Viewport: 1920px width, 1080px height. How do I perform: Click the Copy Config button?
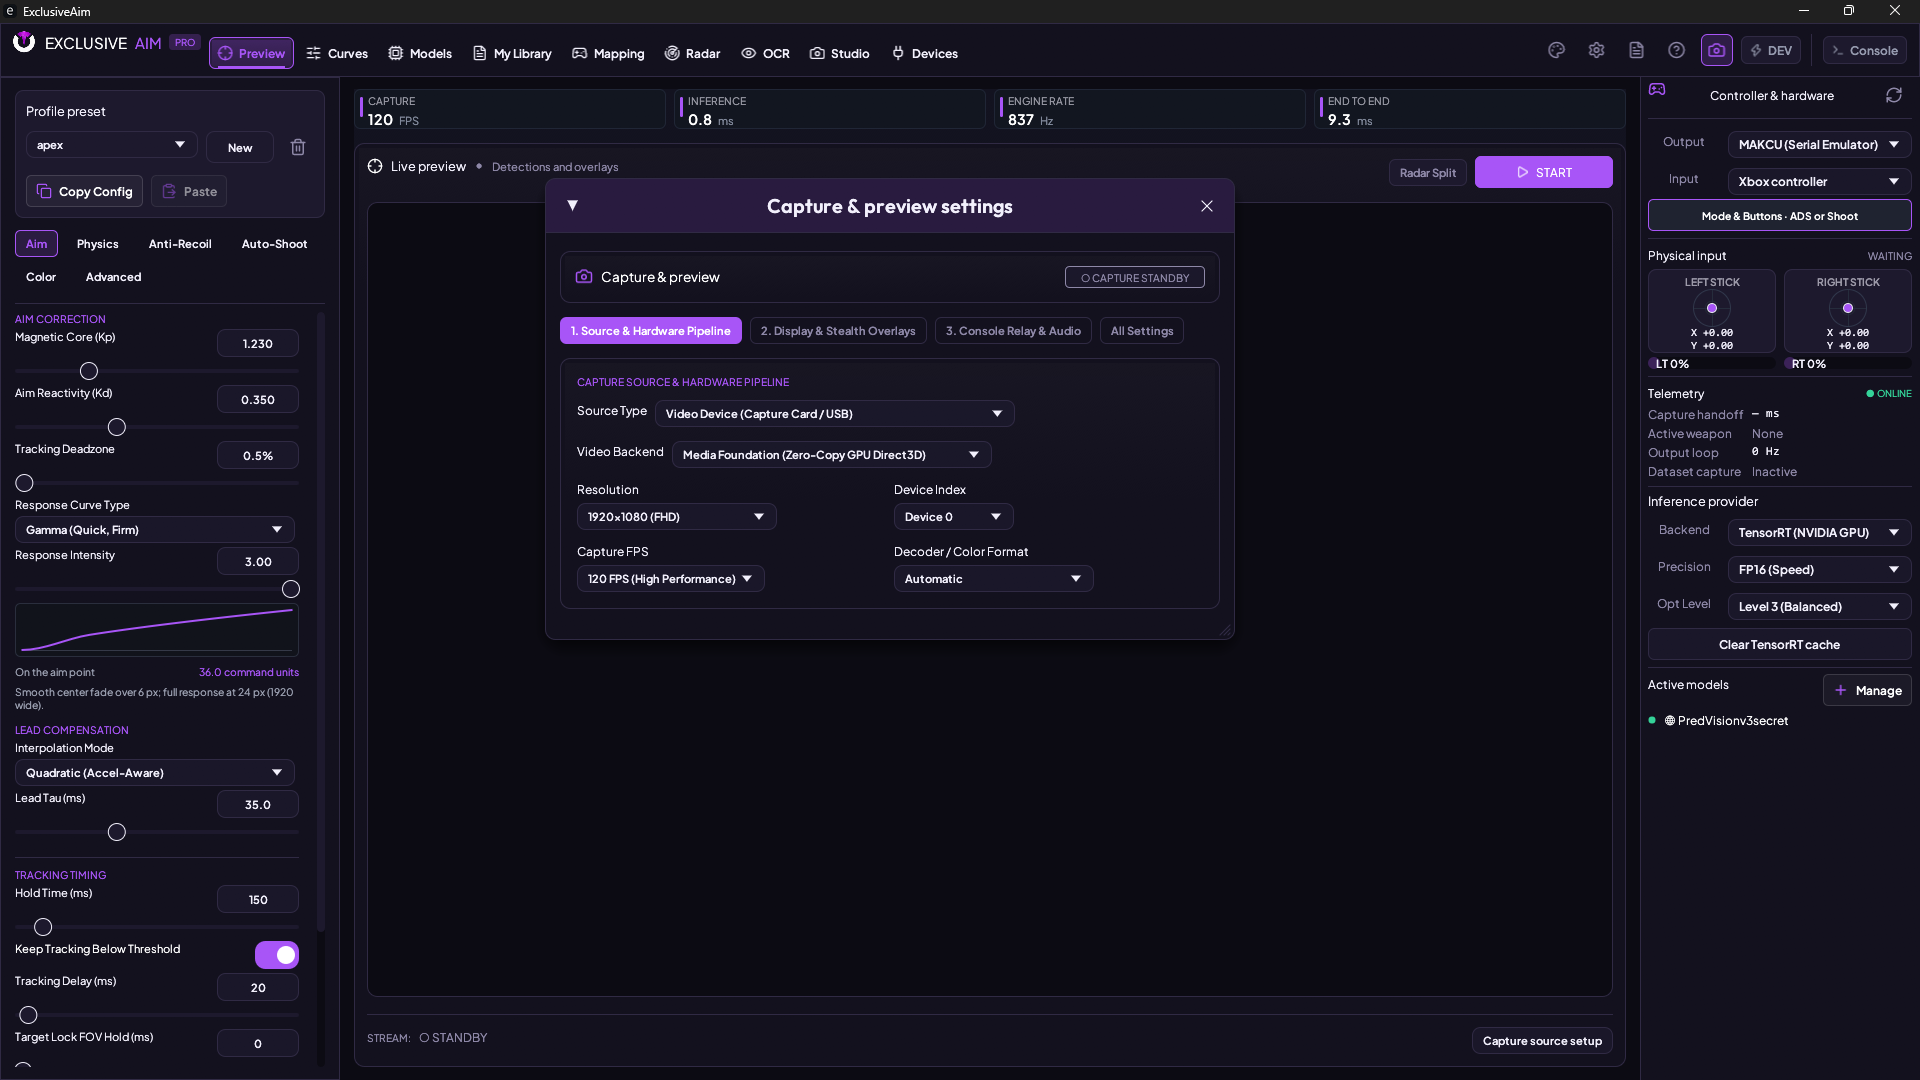tap(85, 191)
